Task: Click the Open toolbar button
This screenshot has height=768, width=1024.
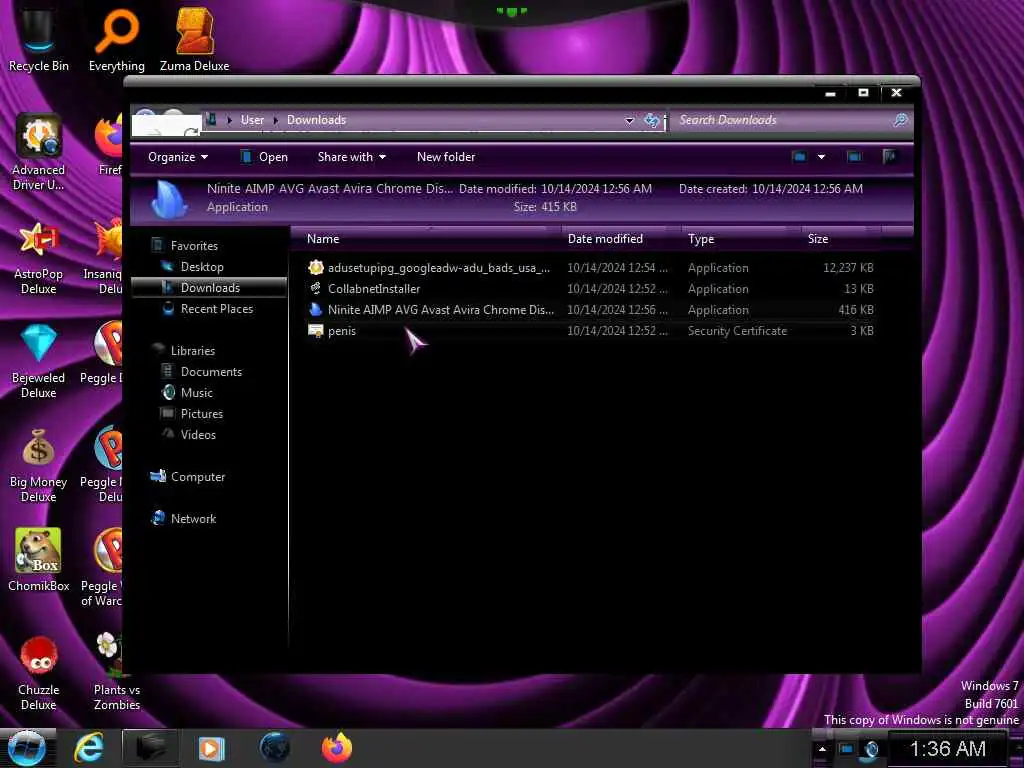Action: pos(264,157)
